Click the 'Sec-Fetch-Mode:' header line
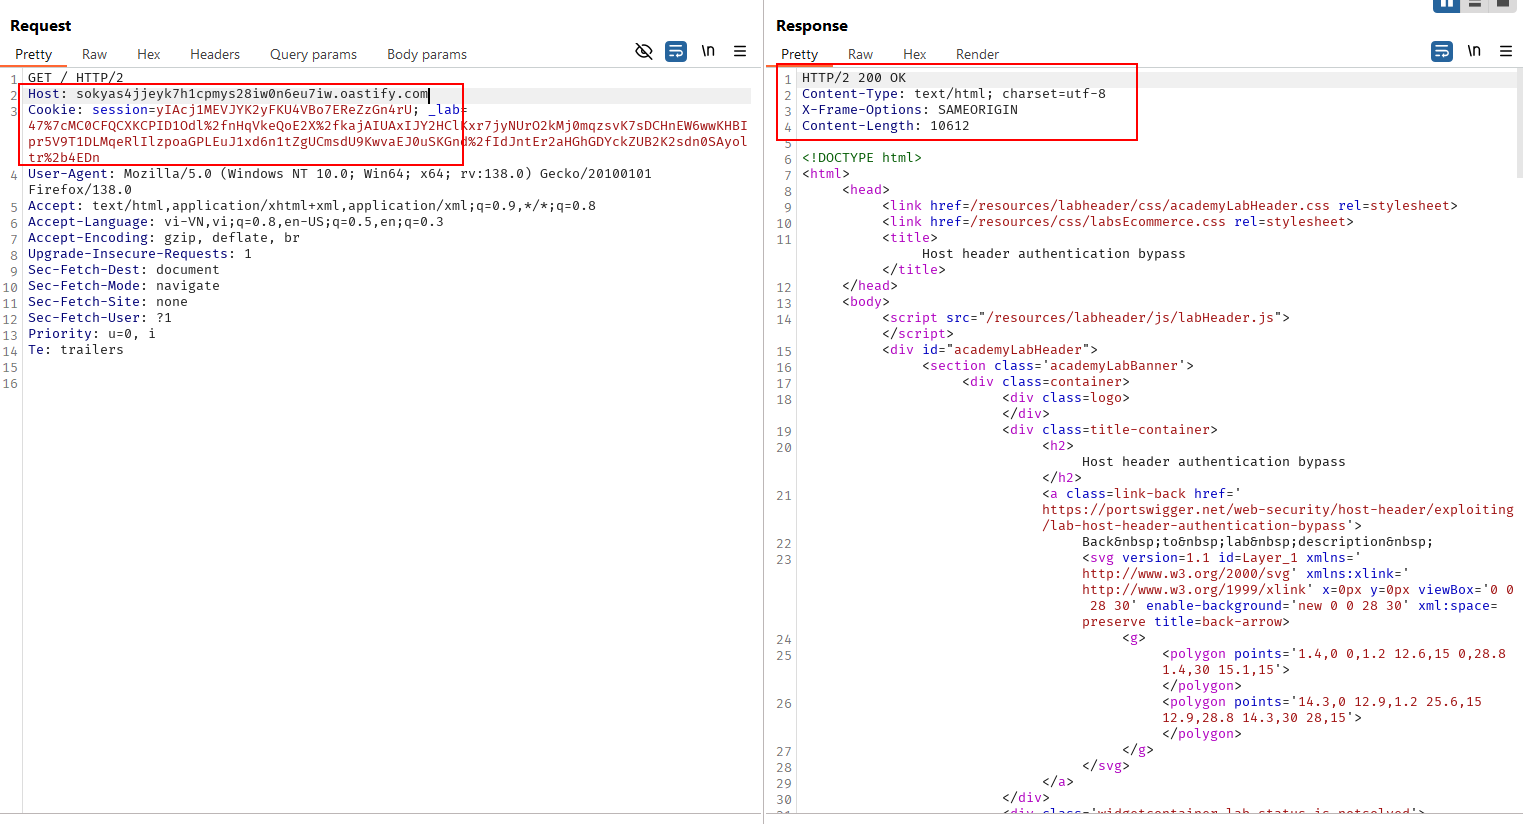 click(x=124, y=286)
